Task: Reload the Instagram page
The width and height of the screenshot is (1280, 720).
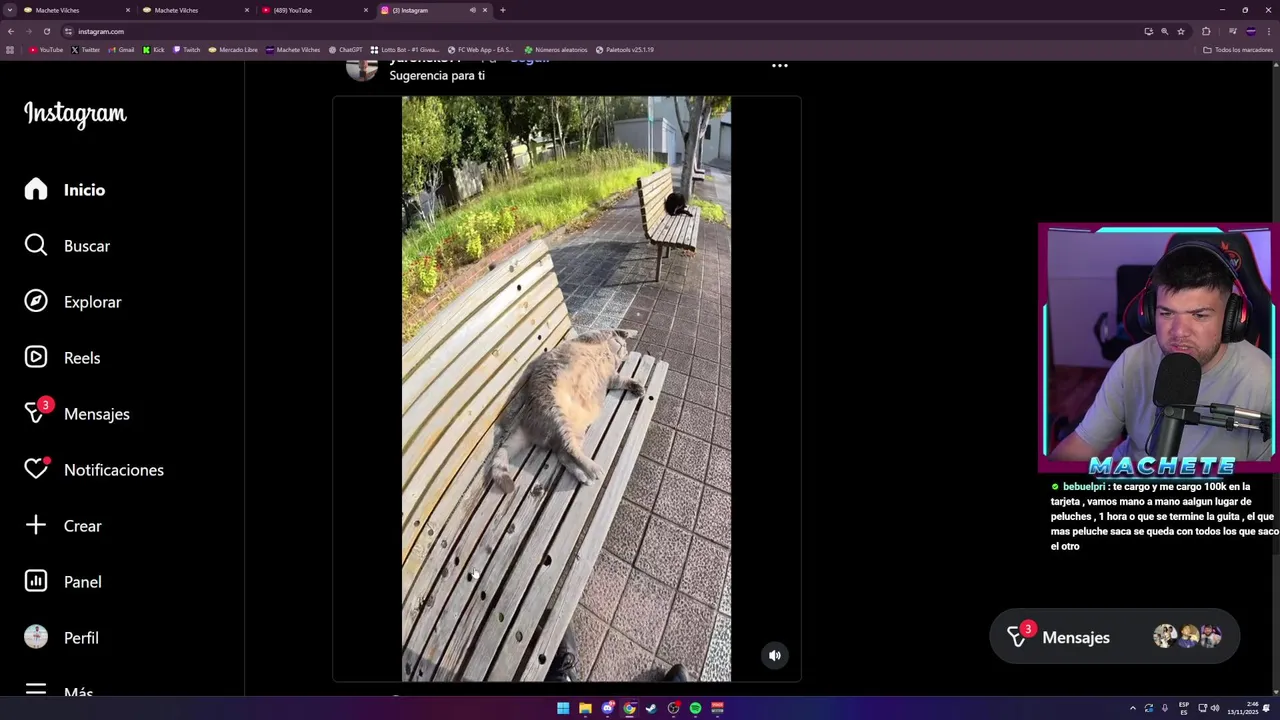Action: click(46, 31)
